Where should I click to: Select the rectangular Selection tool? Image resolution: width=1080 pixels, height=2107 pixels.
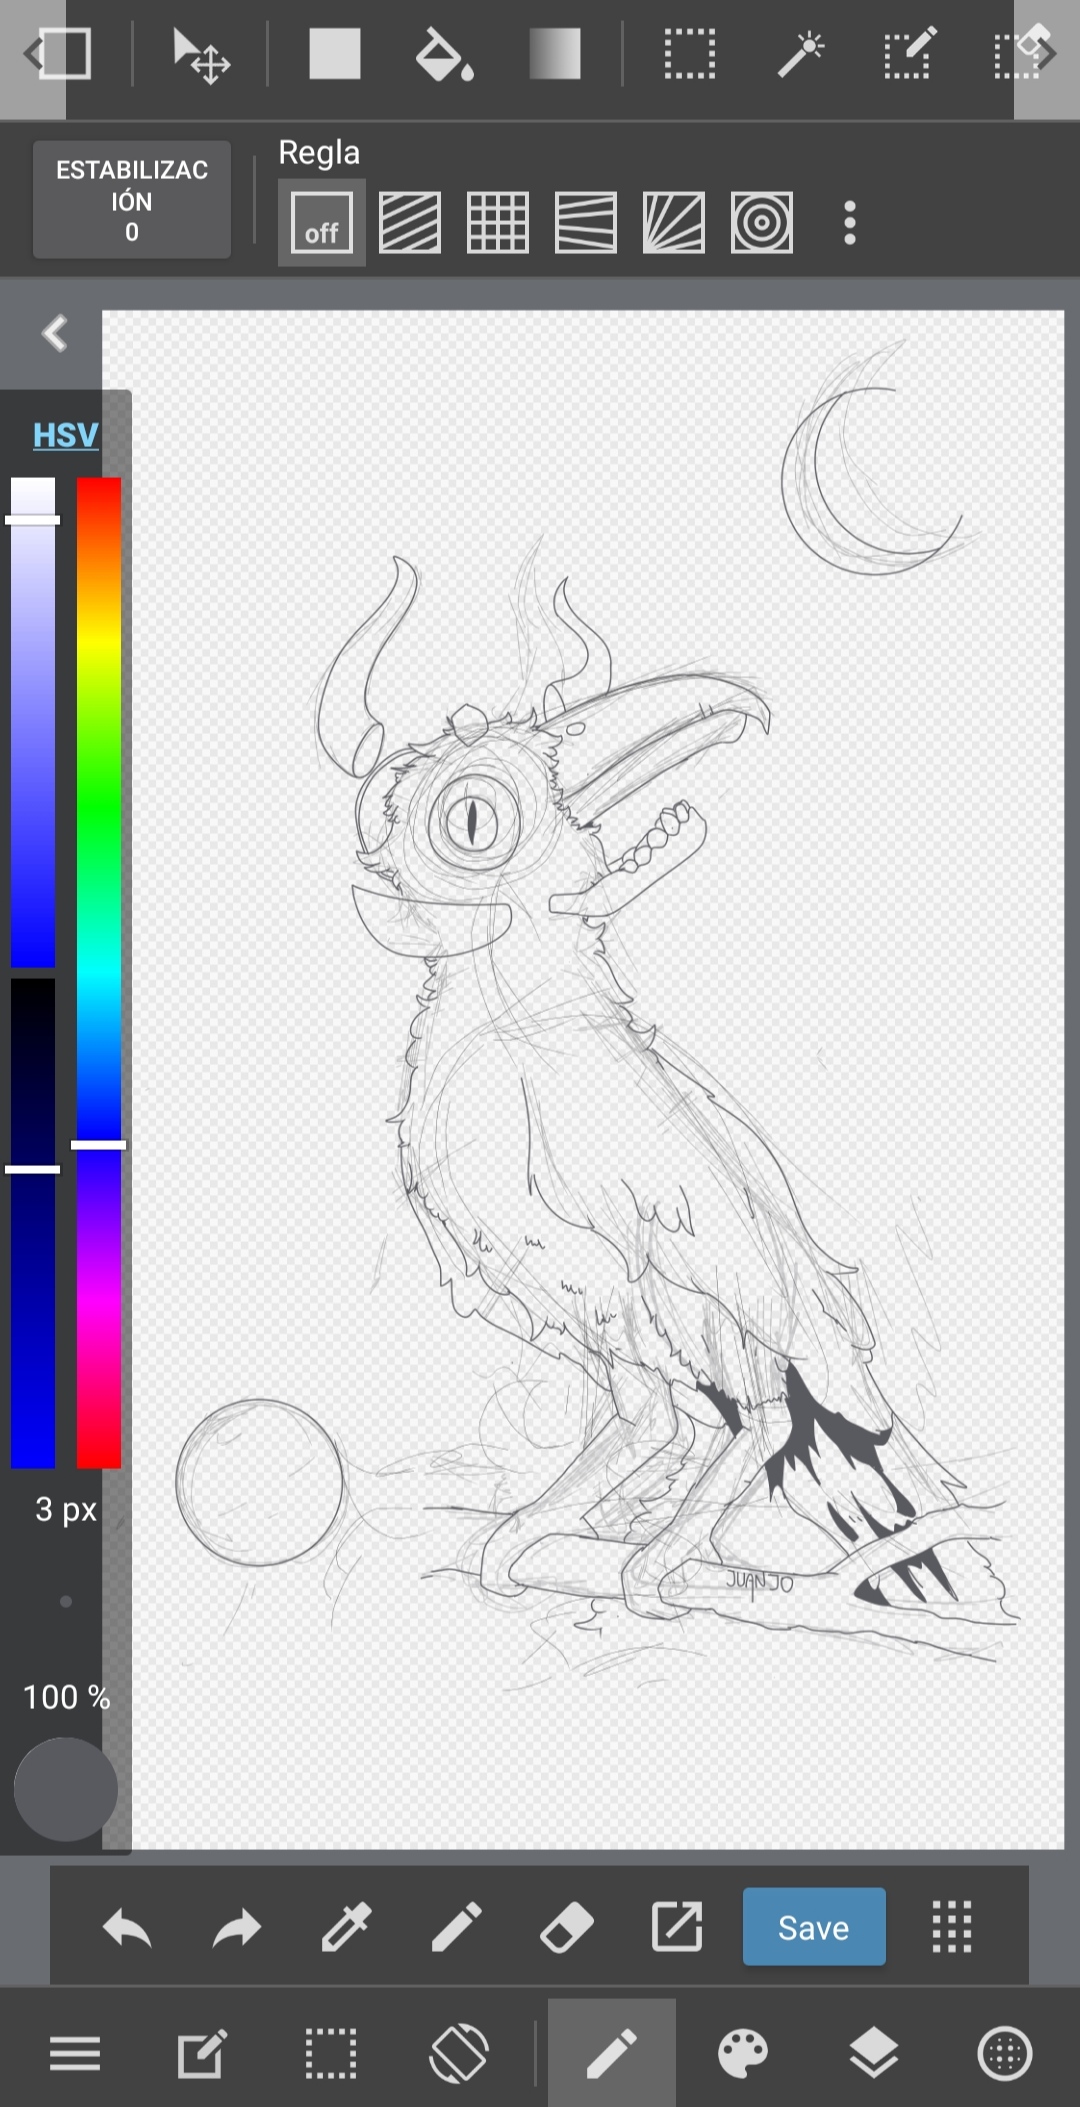coord(690,54)
